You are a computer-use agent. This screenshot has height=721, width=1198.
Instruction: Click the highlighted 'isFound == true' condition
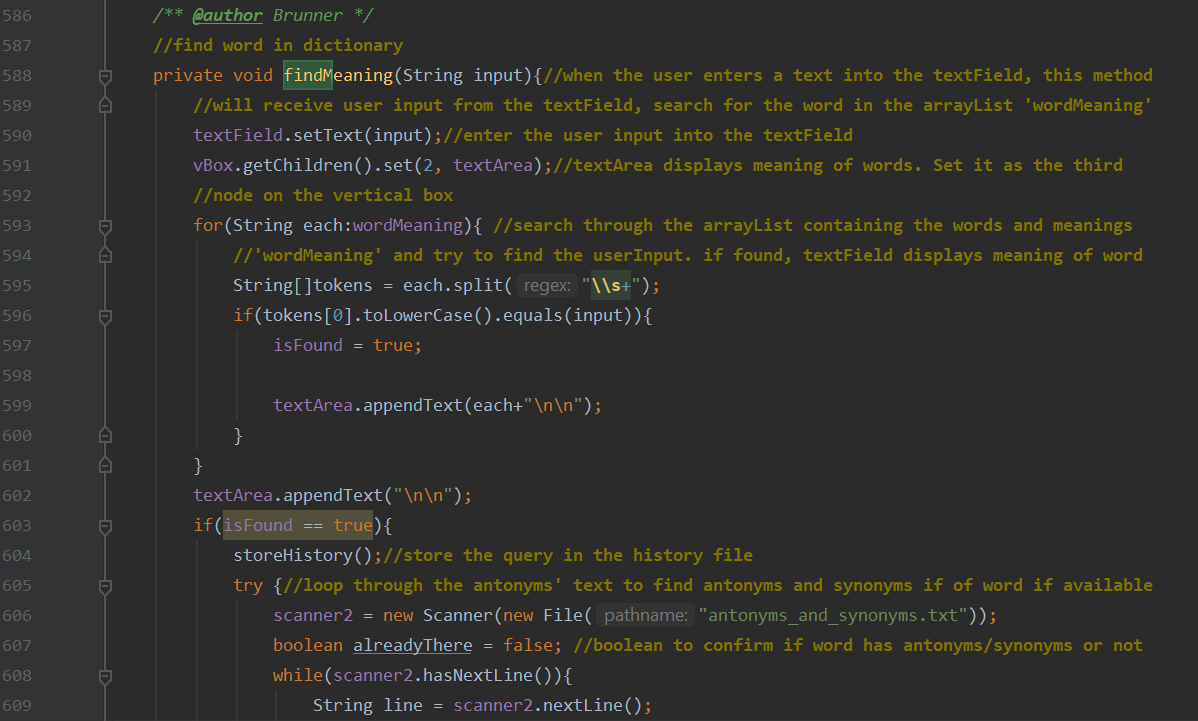click(298, 525)
